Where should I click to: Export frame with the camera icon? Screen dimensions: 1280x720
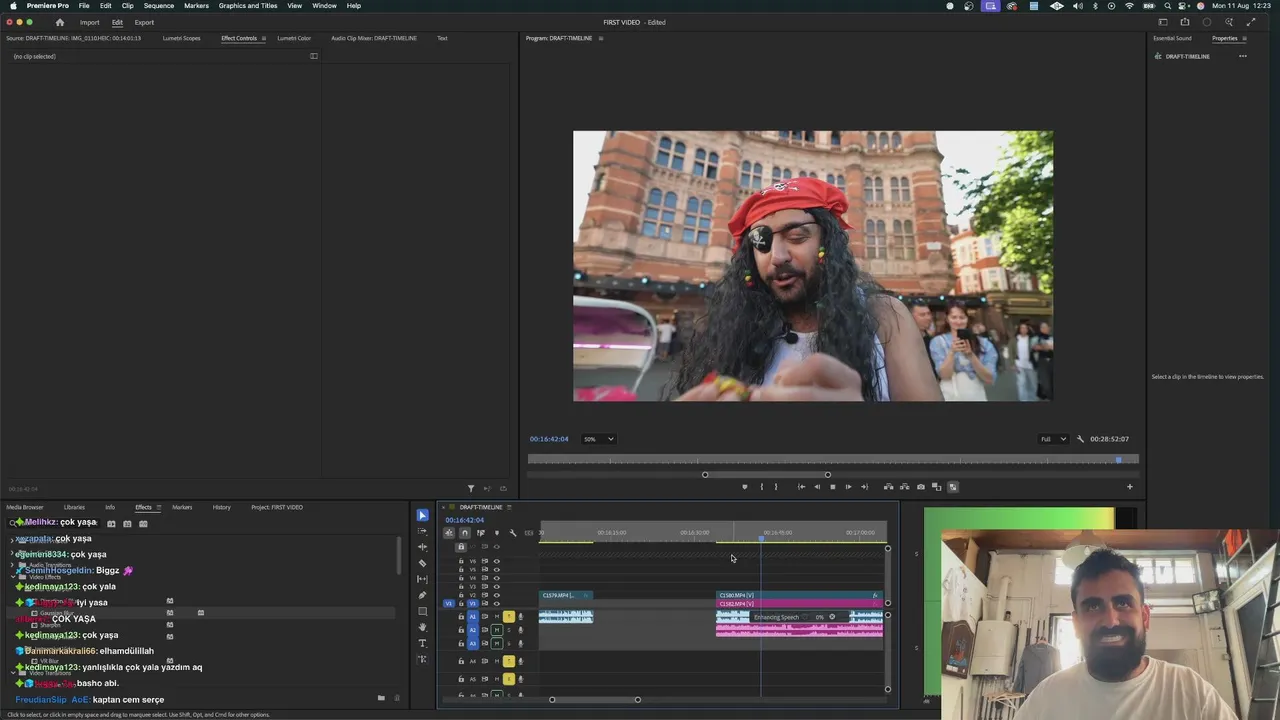921,487
